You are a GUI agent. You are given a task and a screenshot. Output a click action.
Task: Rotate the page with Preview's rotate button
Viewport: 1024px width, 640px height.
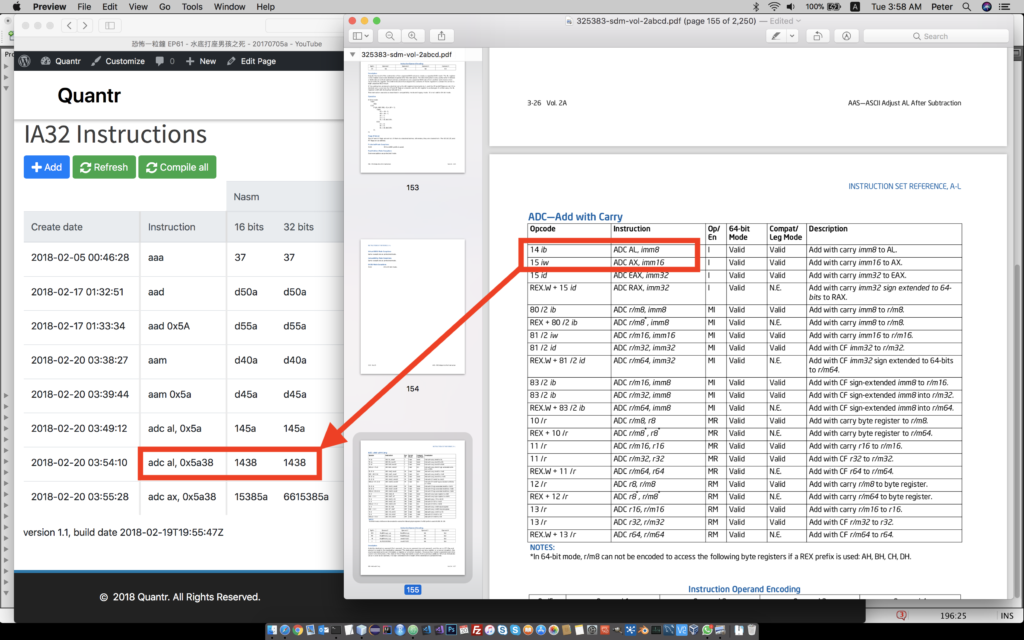click(817, 36)
